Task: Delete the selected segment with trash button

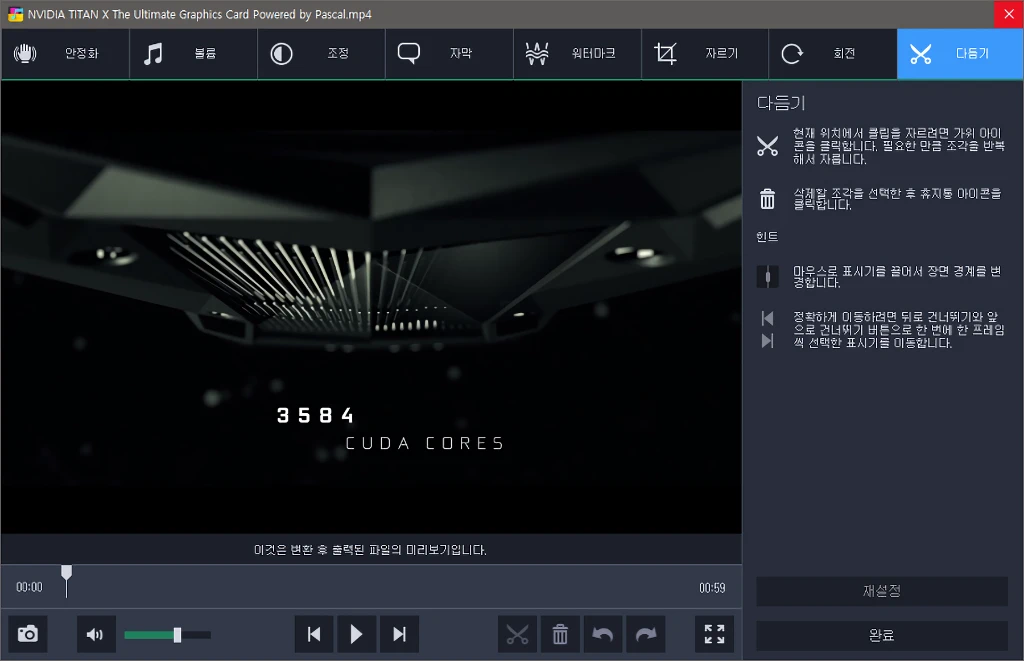Action: [x=560, y=634]
